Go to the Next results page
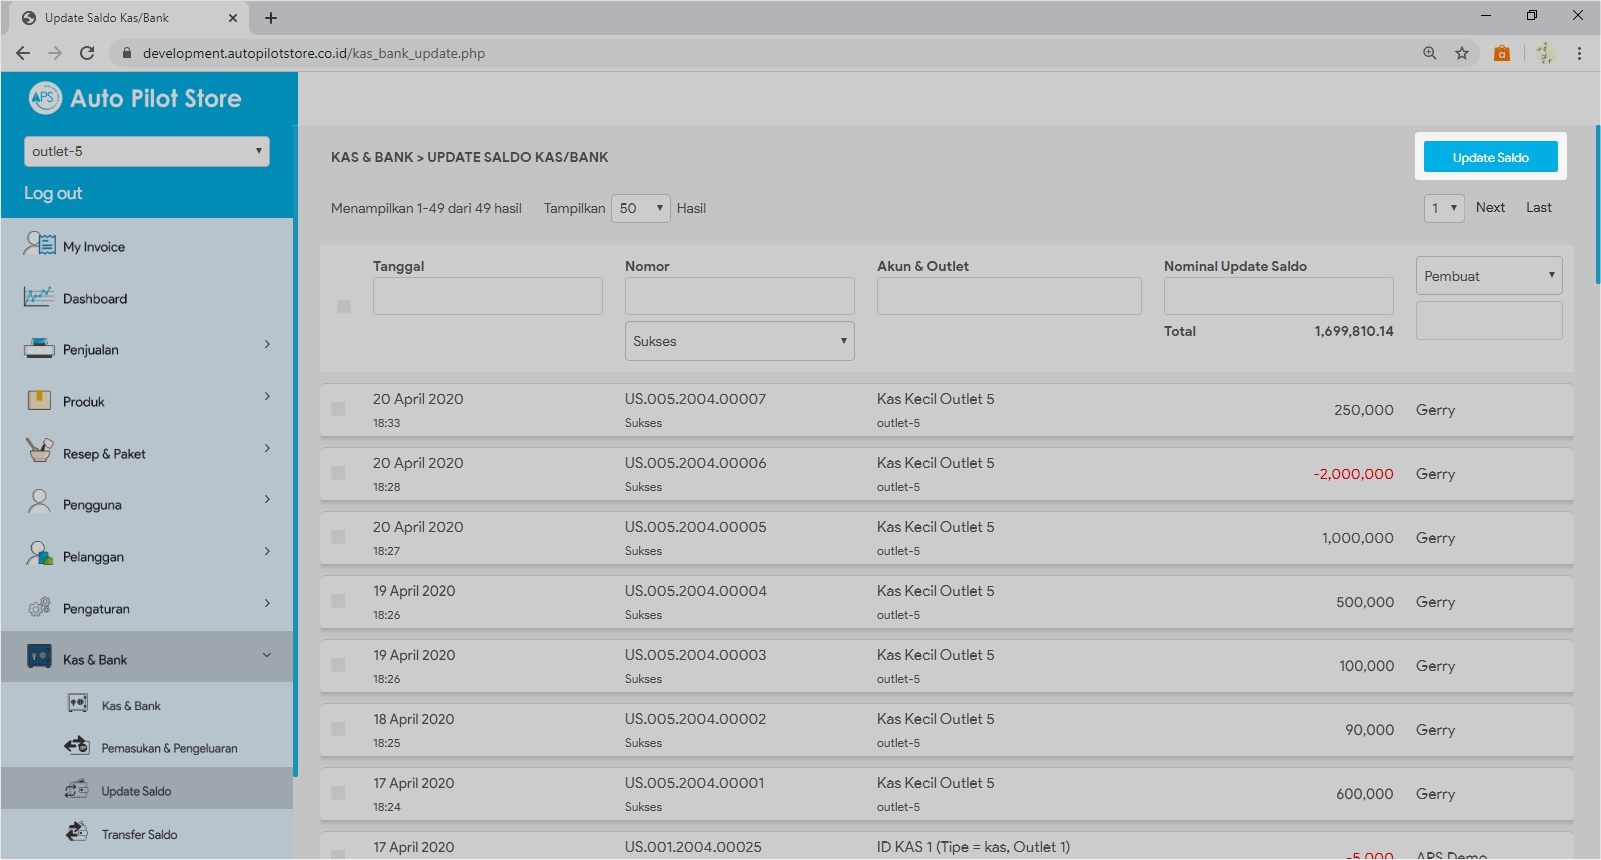Viewport: 1601px width, 860px height. [1490, 208]
